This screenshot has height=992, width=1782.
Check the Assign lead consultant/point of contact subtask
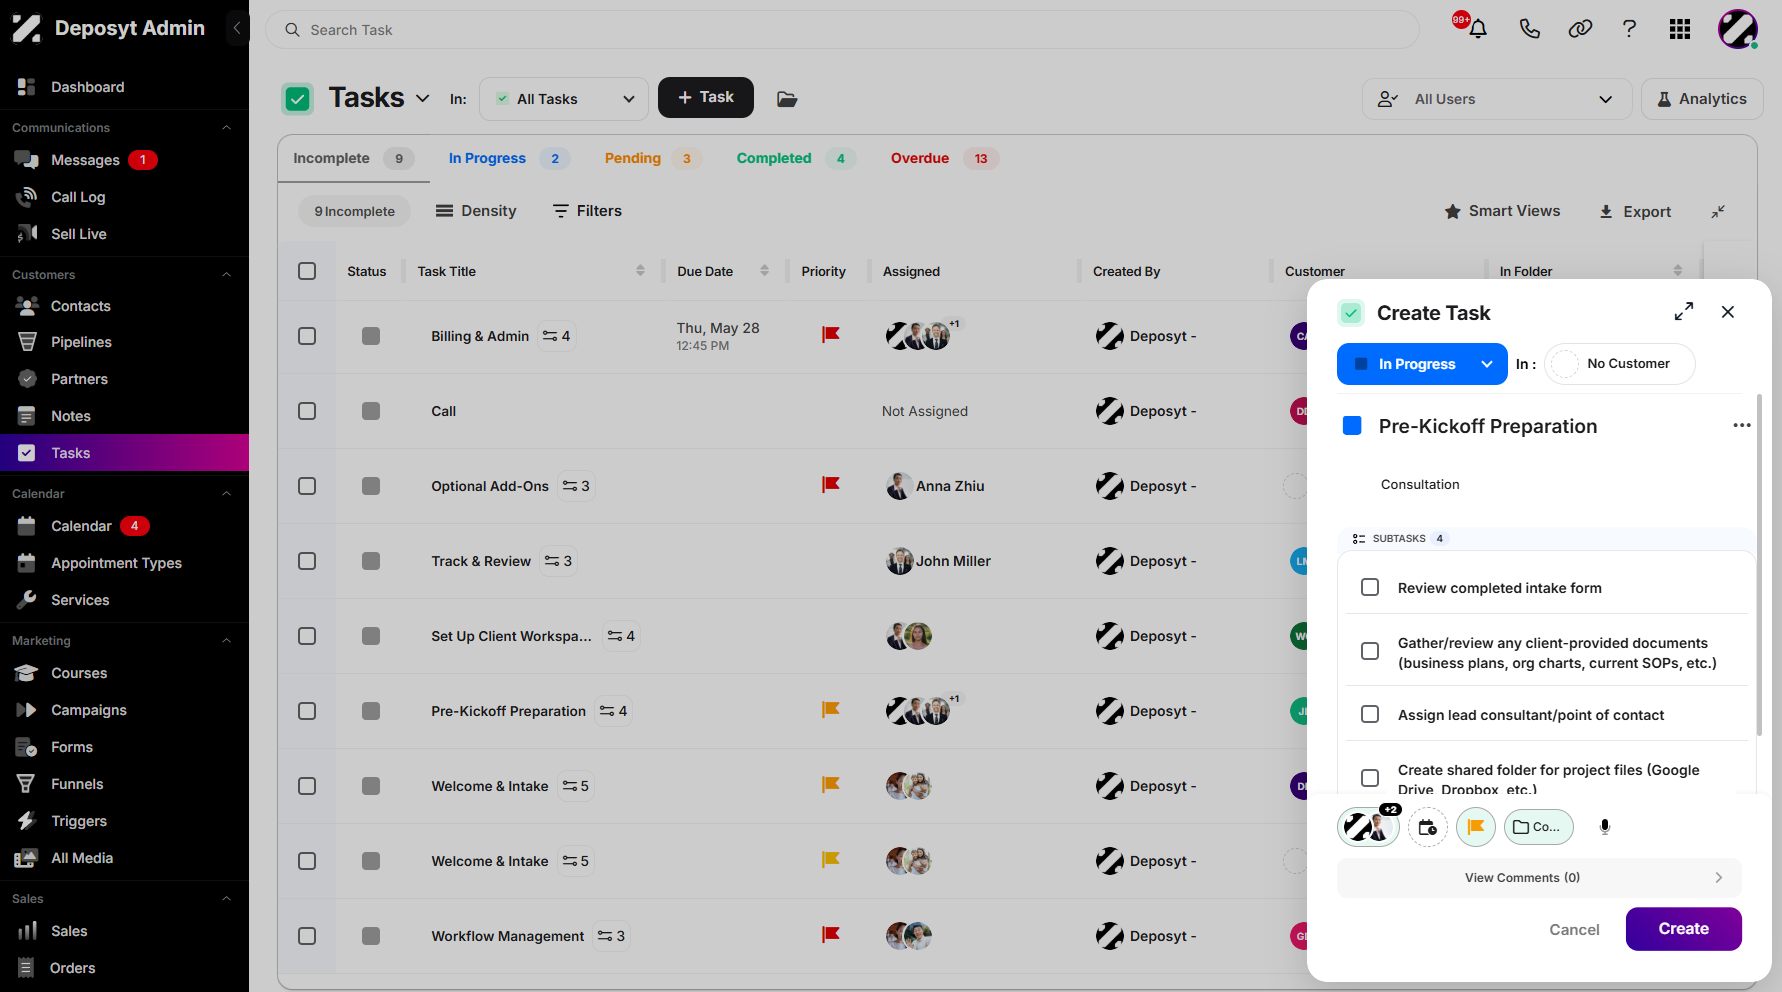(x=1370, y=714)
